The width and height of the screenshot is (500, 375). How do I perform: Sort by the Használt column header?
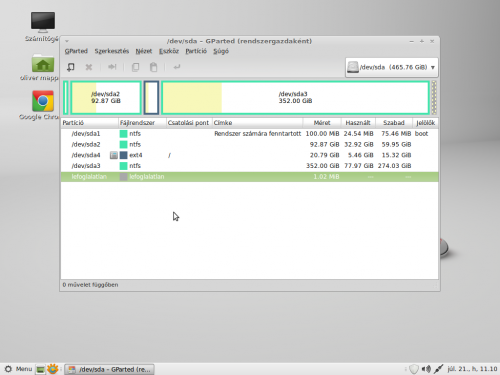point(358,123)
